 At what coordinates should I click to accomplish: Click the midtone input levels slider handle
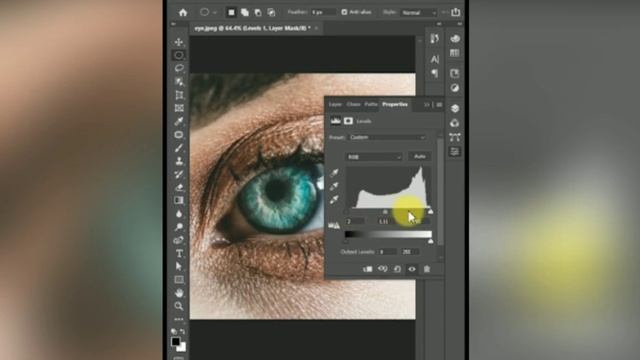coord(385,211)
